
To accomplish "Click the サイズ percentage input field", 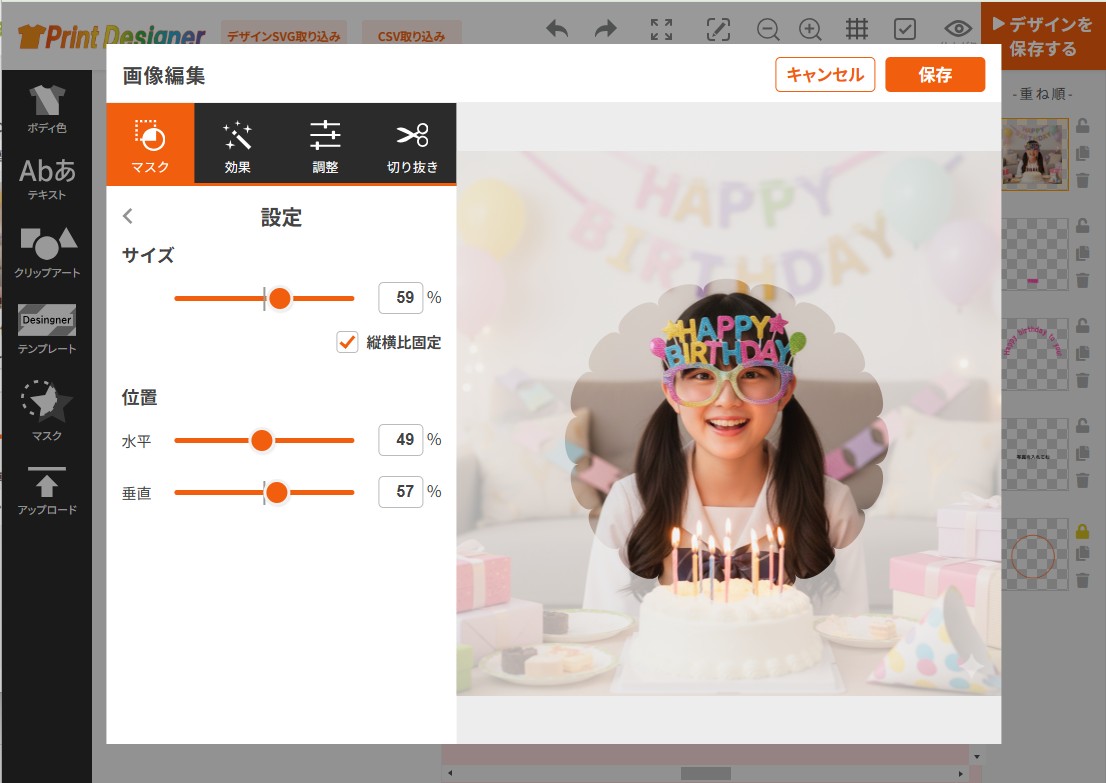I will (401, 298).
